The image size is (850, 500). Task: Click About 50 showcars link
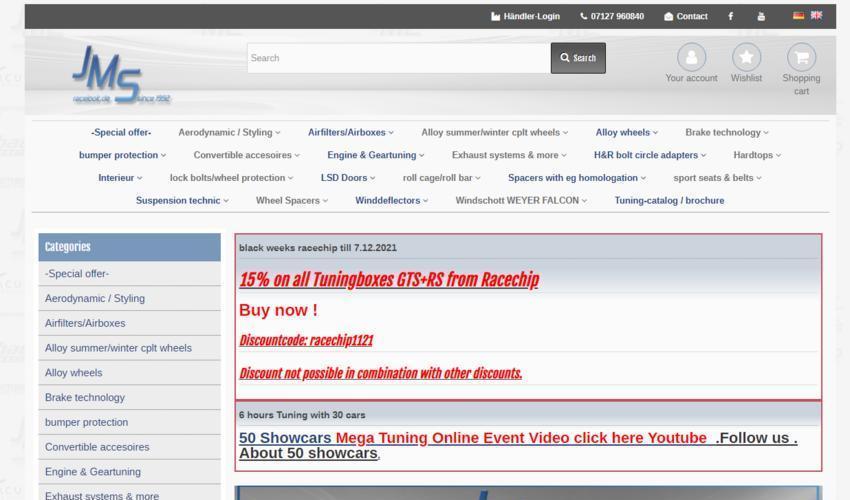308,453
